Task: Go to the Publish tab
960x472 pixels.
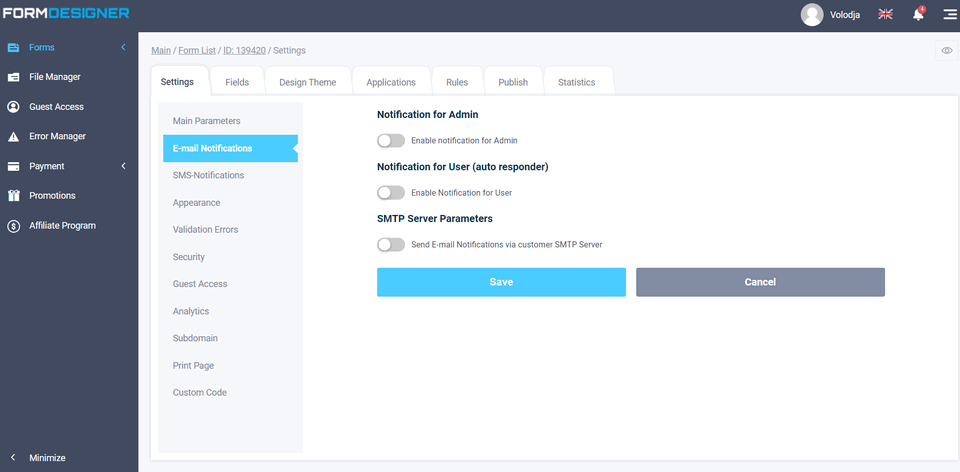Action: [x=513, y=82]
